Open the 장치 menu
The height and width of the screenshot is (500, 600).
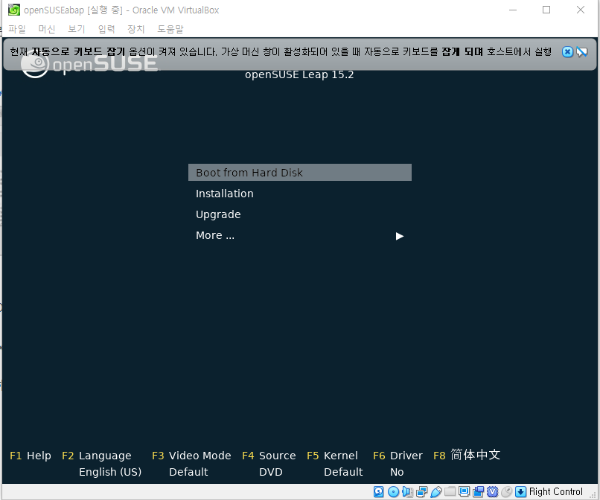[x=136, y=29]
